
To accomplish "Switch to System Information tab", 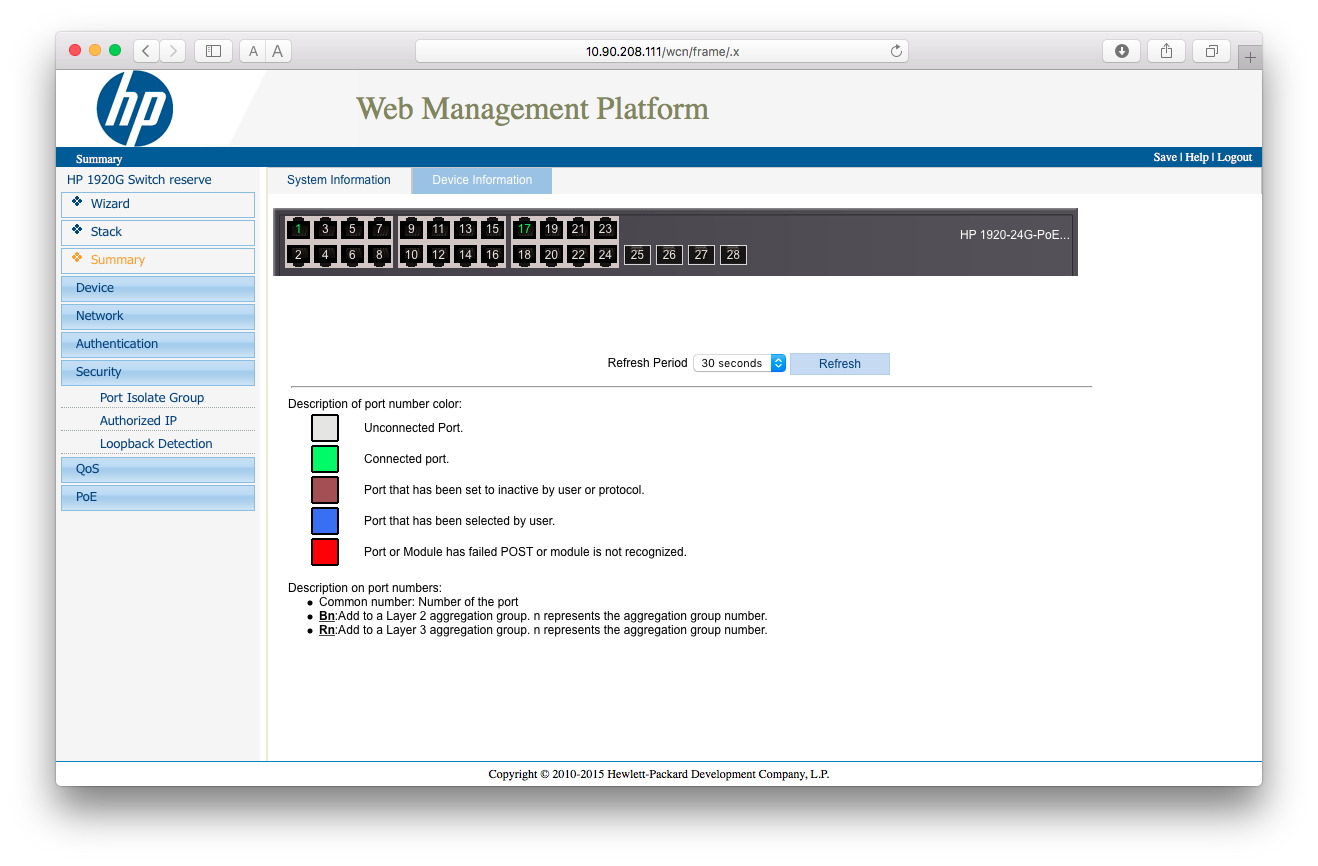I will coord(338,180).
